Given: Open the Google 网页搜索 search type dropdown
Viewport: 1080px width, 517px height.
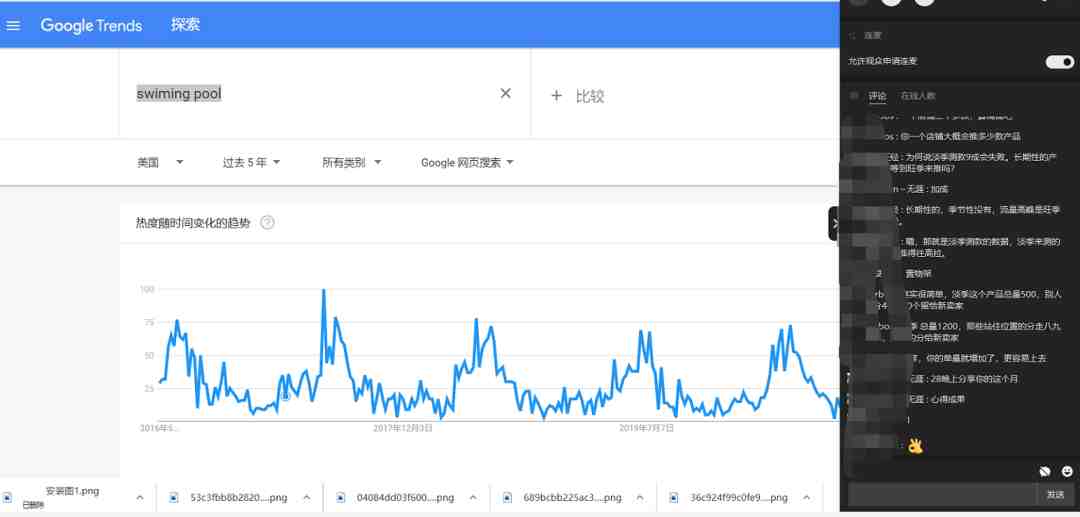Looking at the screenshot, I should (468, 162).
